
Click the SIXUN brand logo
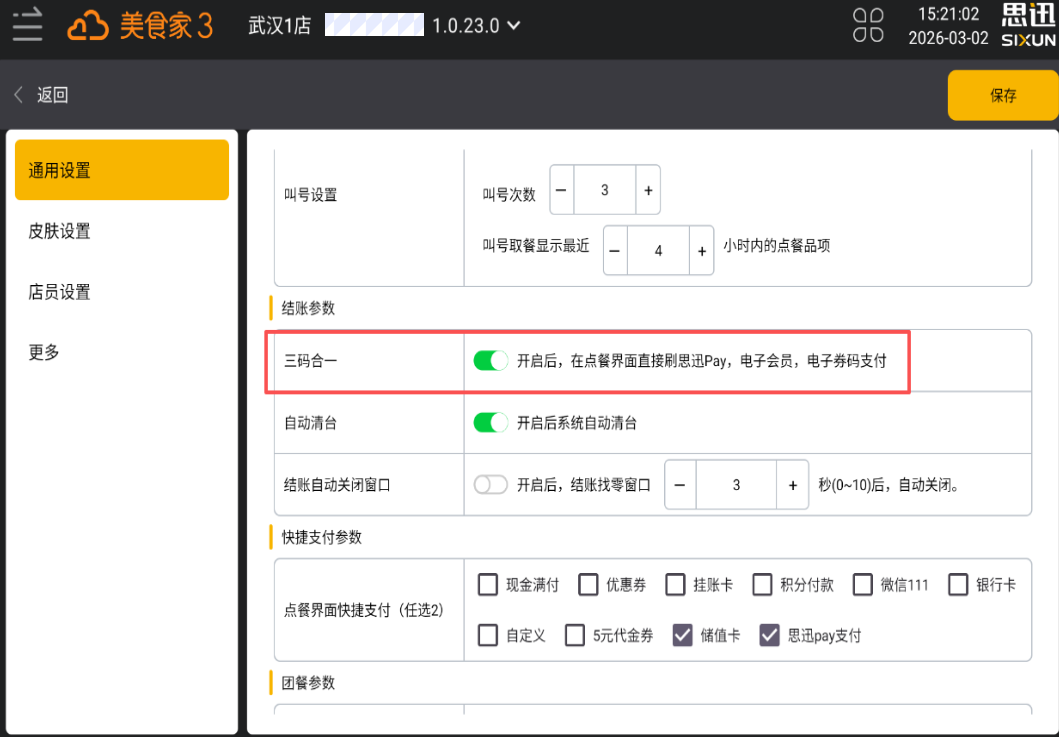pos(1028,25)
